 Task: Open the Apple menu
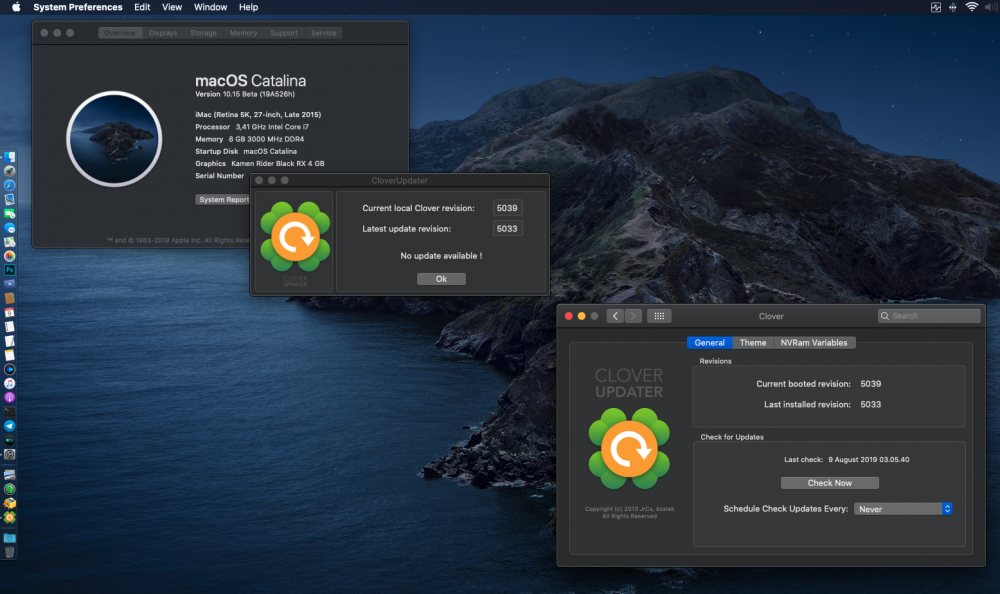click(16, 7)
